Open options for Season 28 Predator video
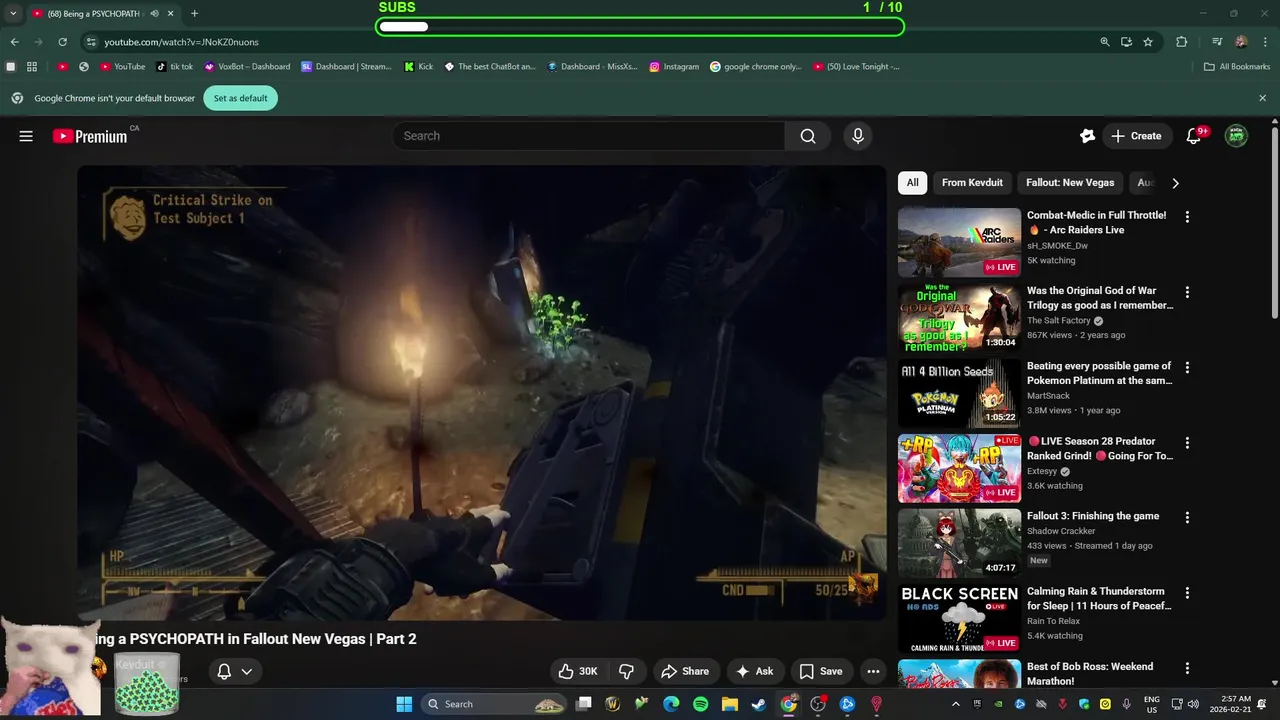 (1187, 442)
